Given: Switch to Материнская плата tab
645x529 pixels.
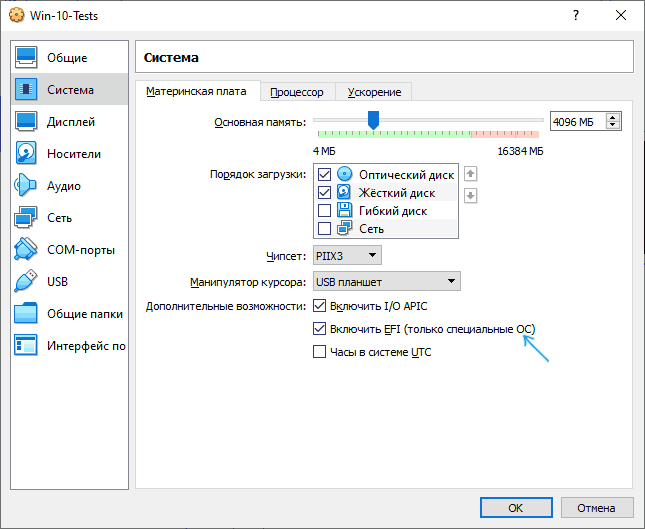Looking at the screenshot, I should pyautogui.click(x=196, y=91).
